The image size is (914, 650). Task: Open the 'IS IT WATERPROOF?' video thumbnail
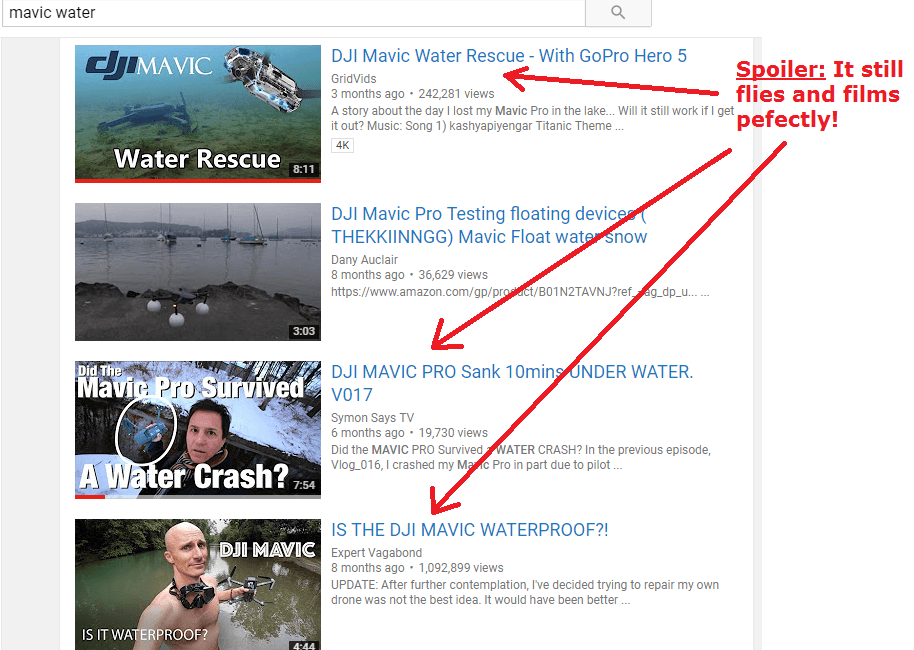pyautogui.click(x=198, y=585)
